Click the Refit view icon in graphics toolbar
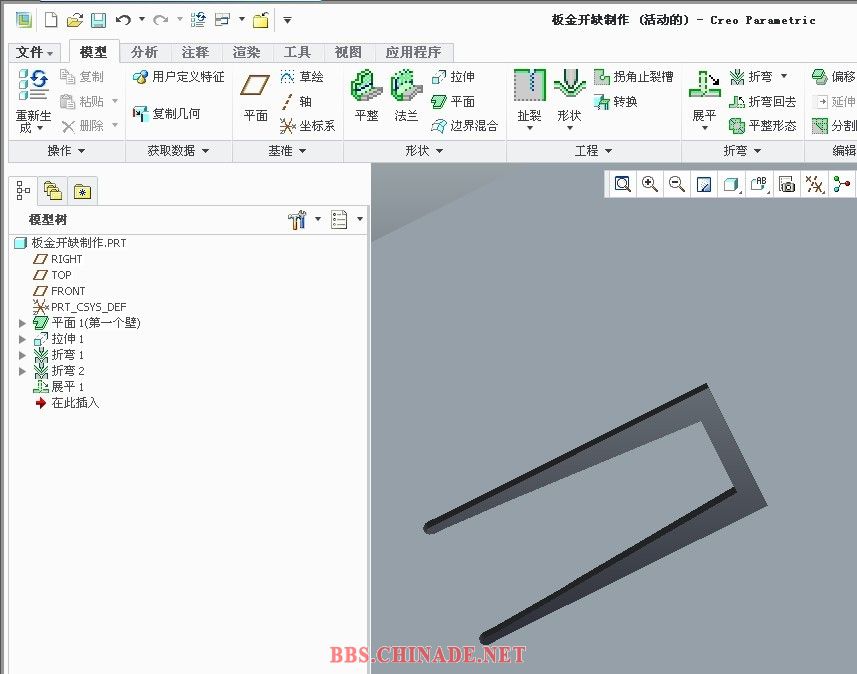This screenshot has width=857, height=674. coord(623,184)
